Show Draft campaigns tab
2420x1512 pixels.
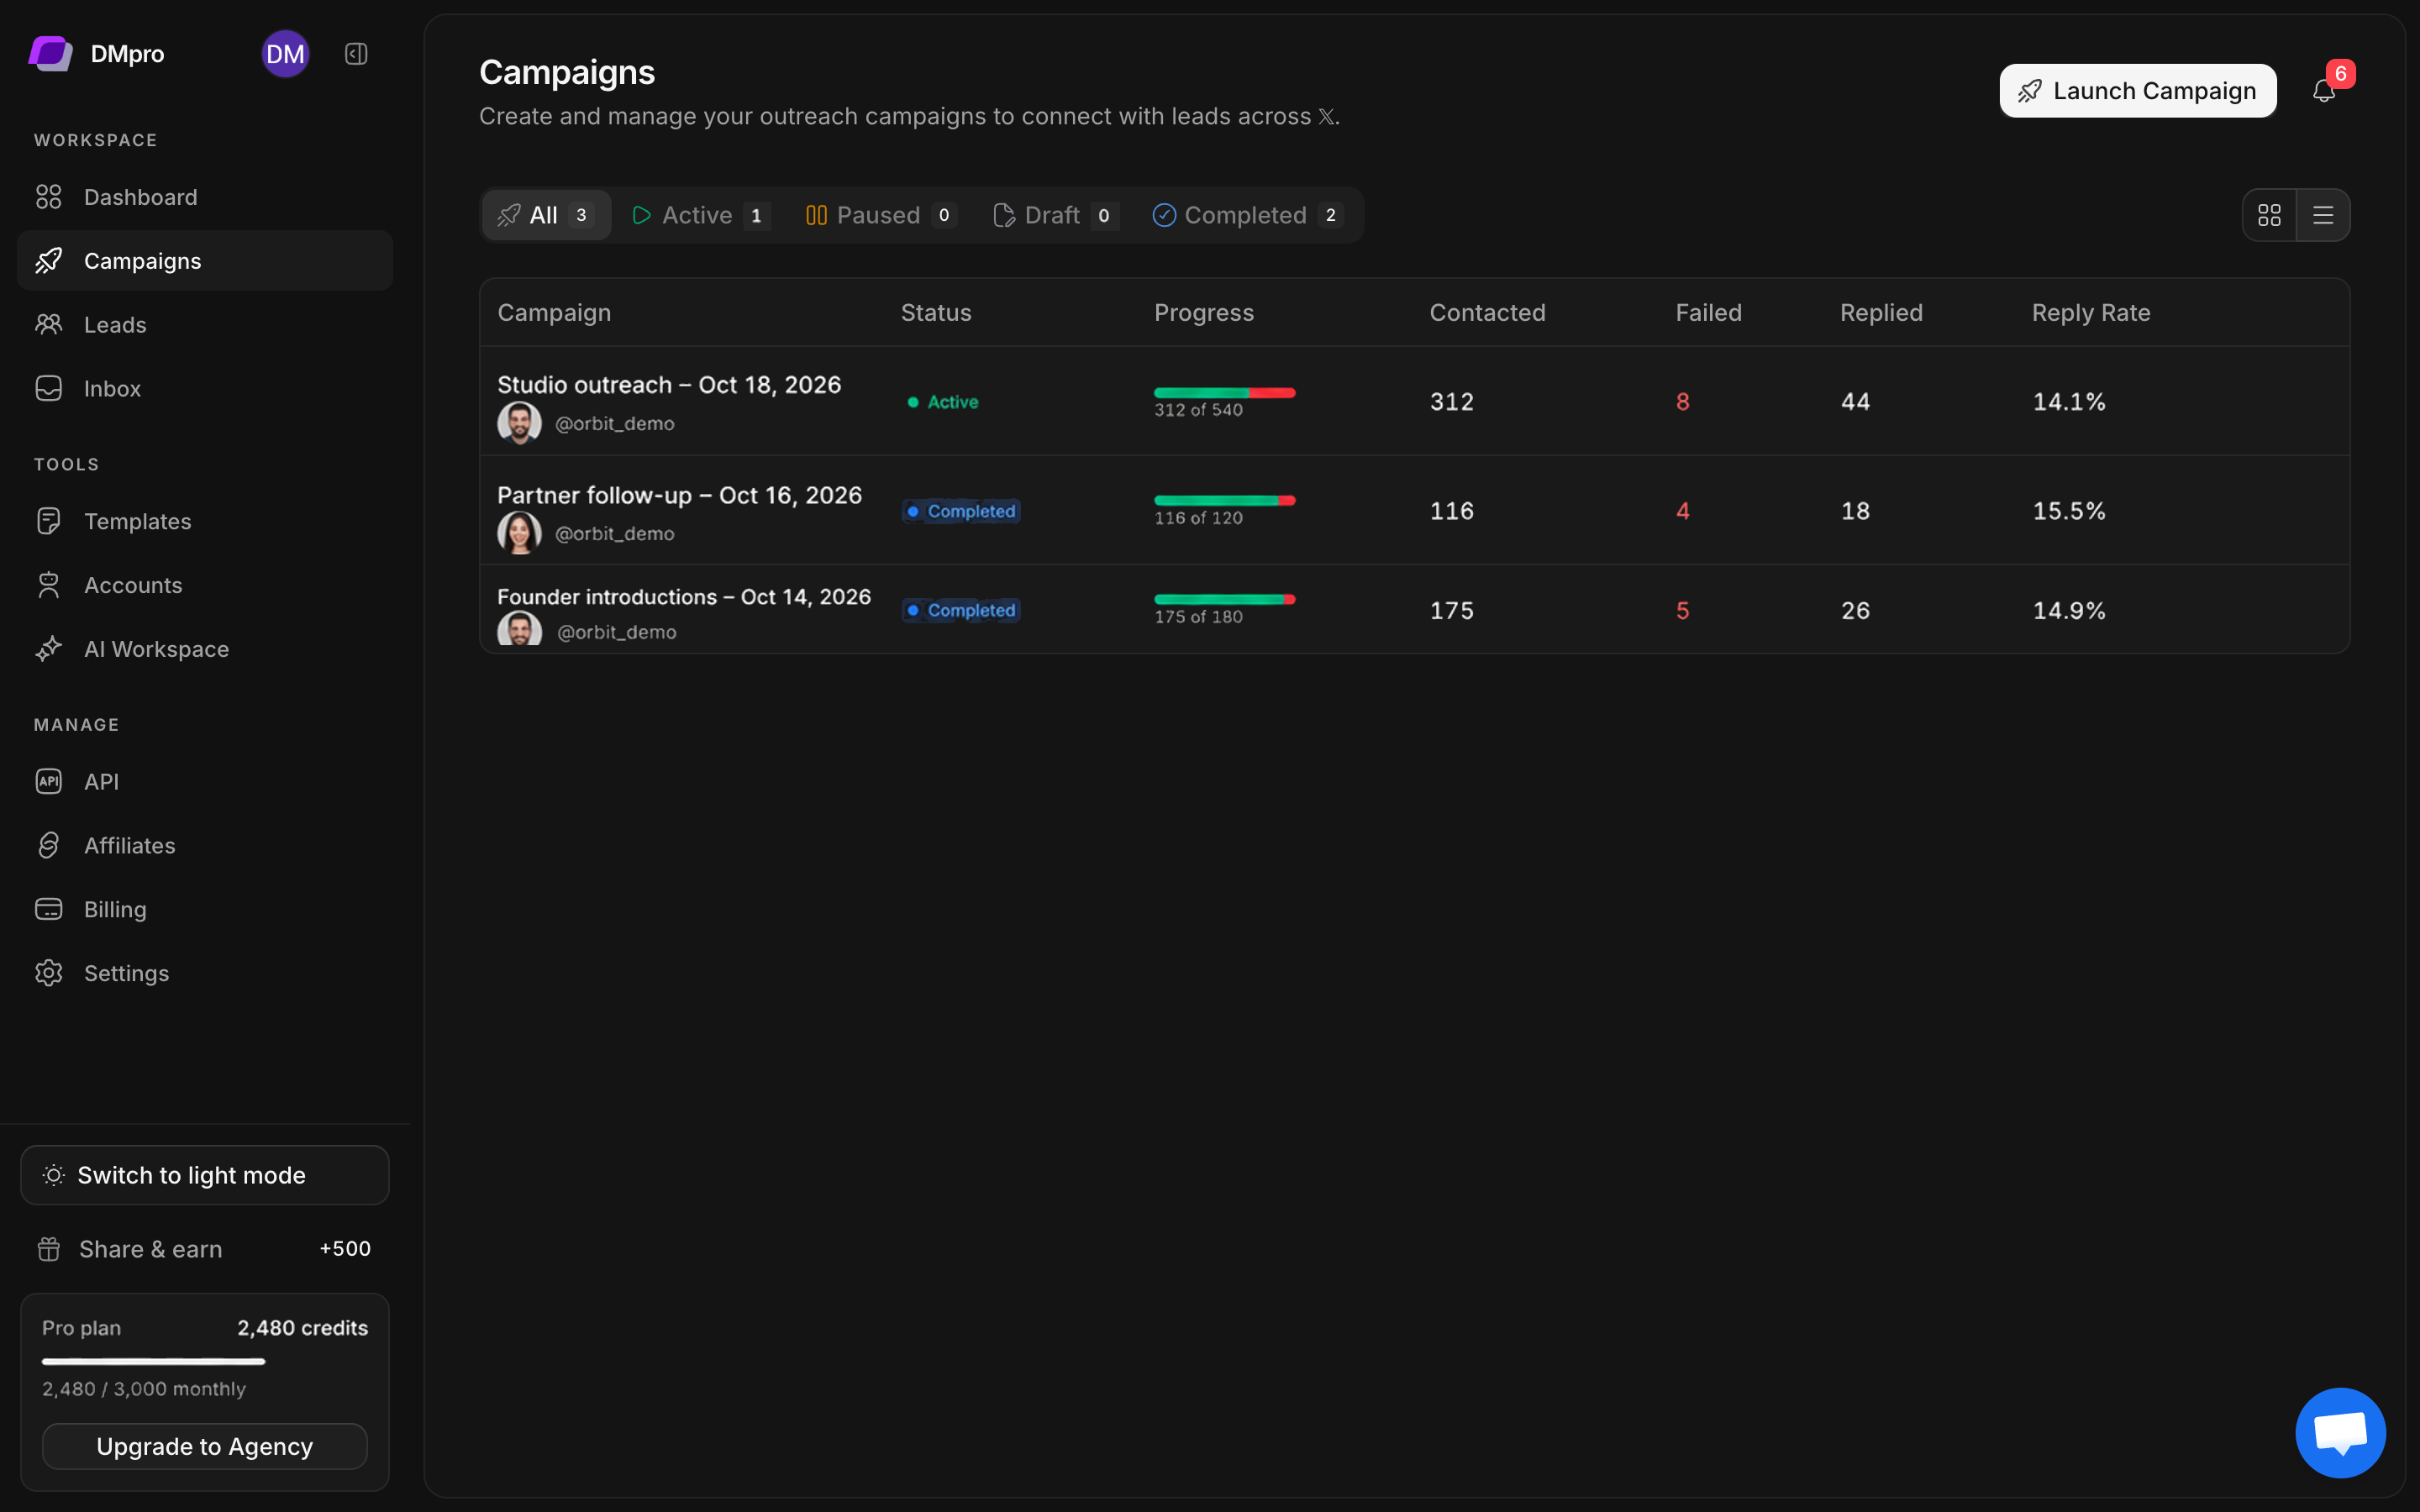(1055, 215)
